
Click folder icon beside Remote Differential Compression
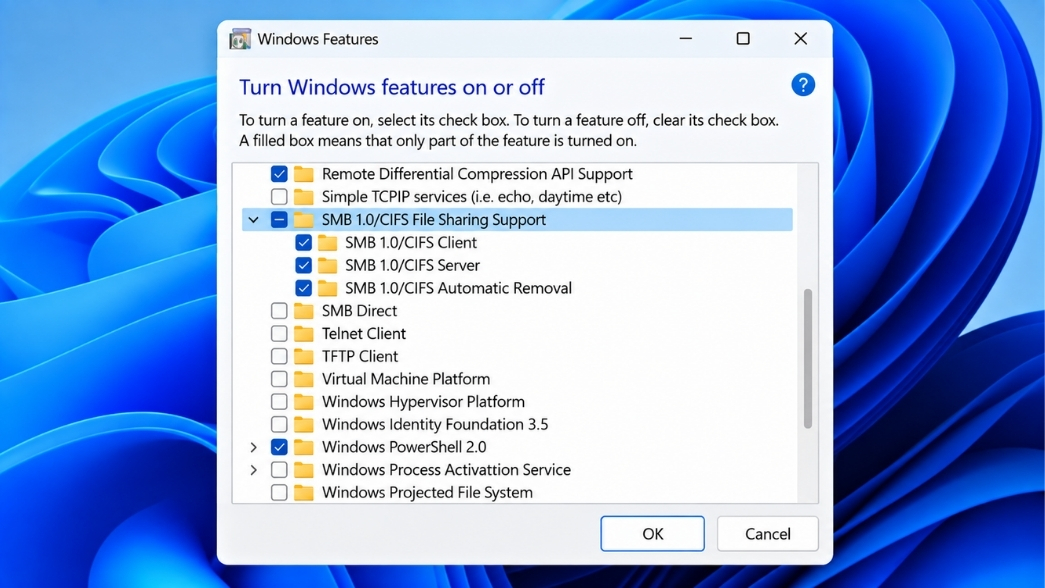tap(304, 174)
